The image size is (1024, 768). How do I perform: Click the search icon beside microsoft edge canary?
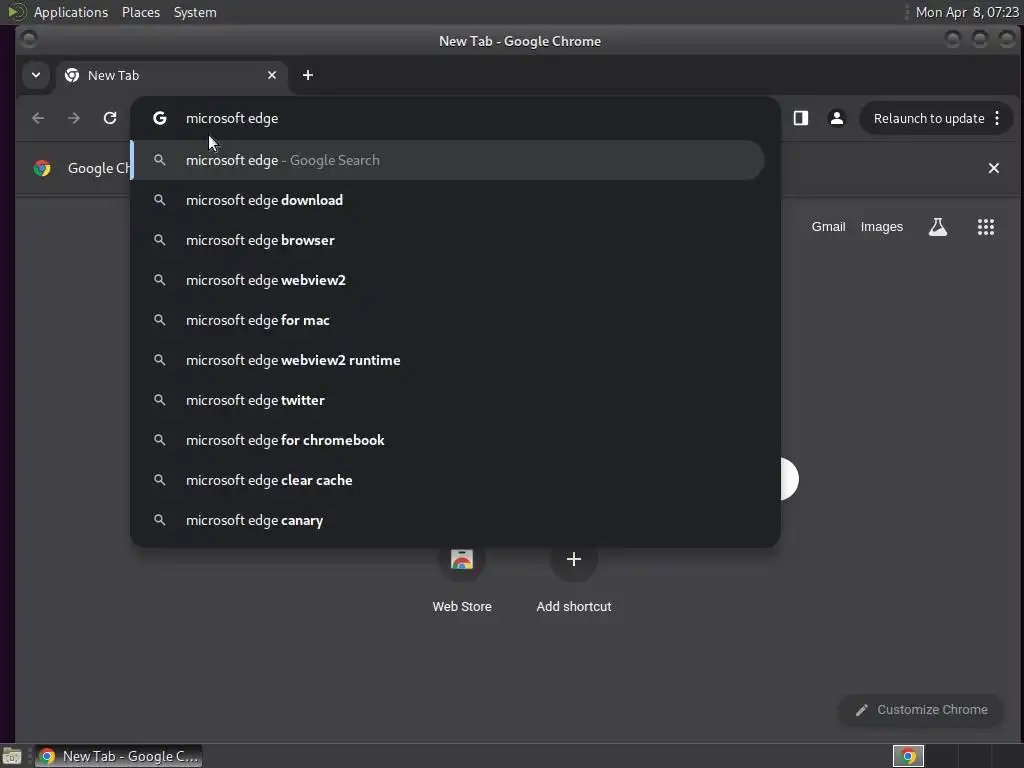(x=159, y=520)
